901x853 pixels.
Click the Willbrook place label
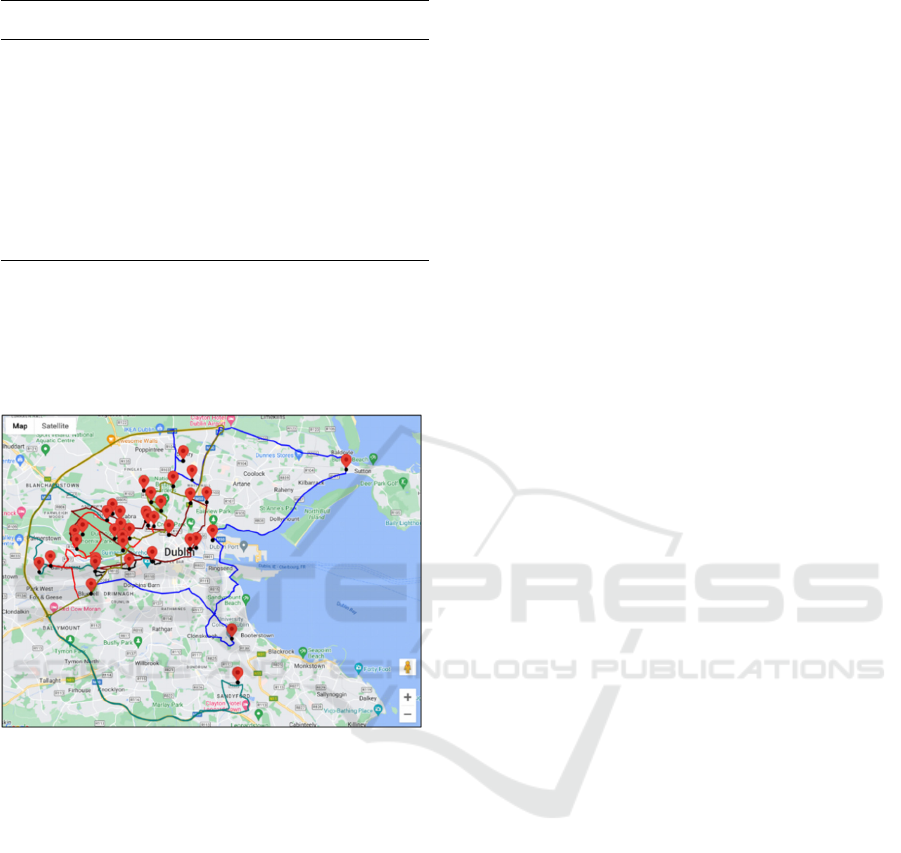tap(147, 663)
